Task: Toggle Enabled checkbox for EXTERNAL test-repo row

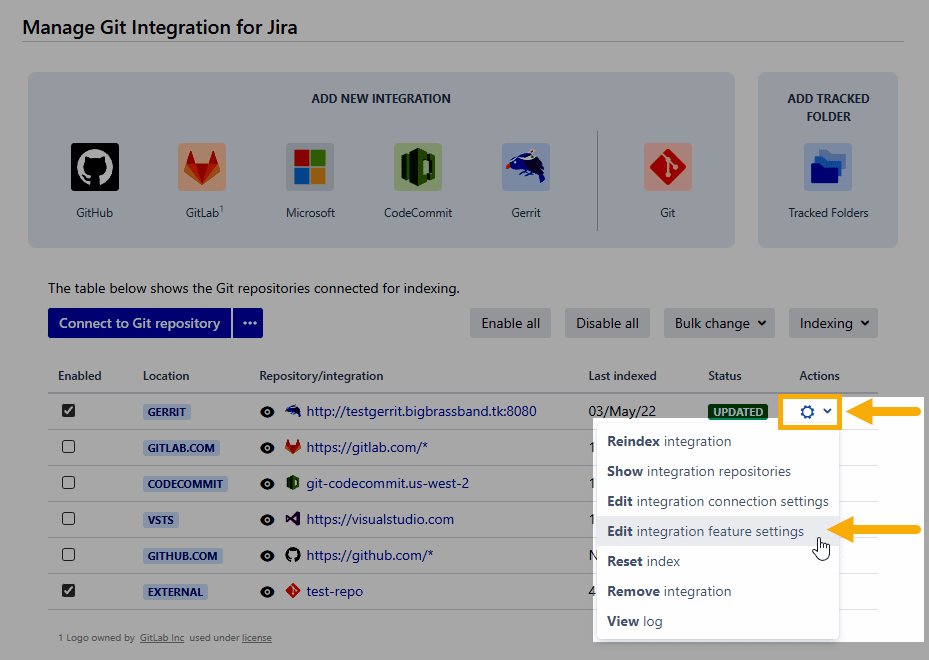Action: pos(69,591)
